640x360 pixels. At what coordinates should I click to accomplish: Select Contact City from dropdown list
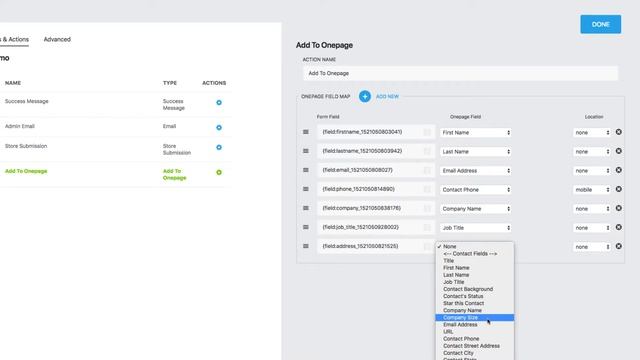pos(475,353)
